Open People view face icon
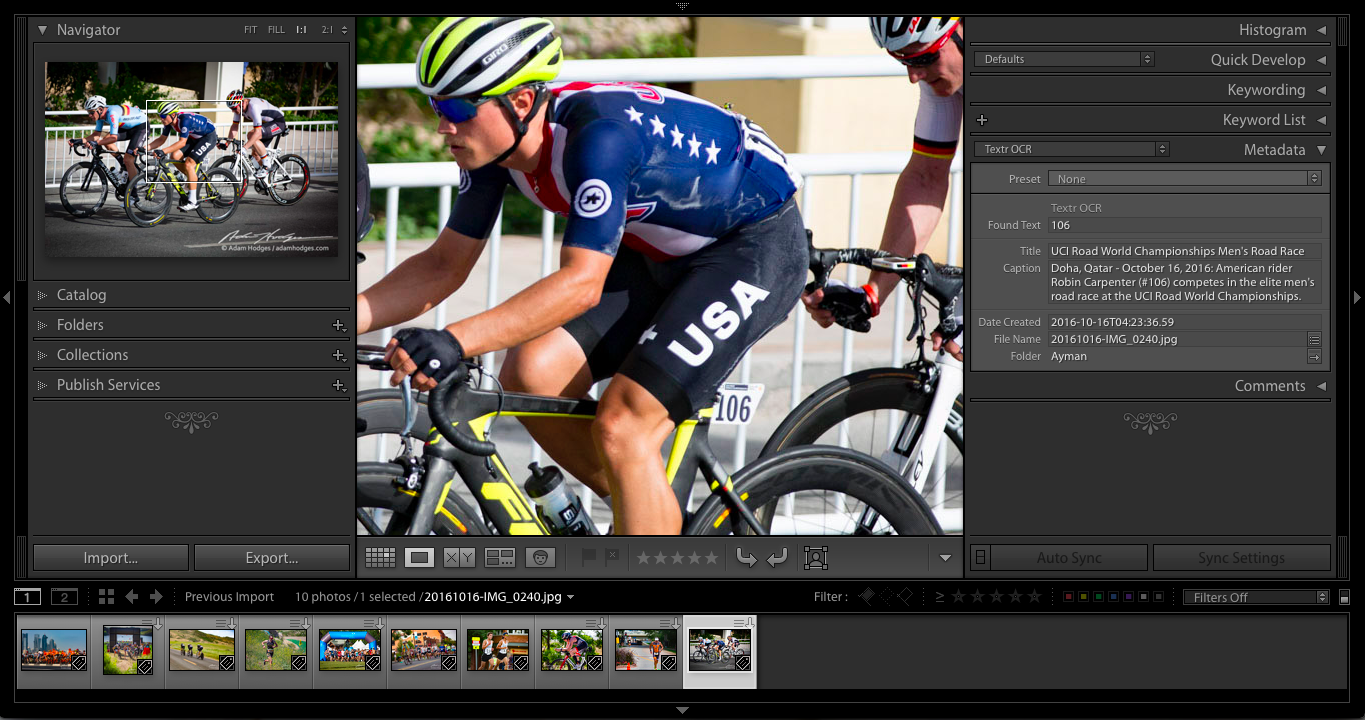The width and height of the screenshot is (1365, 720). pos(540,558)
